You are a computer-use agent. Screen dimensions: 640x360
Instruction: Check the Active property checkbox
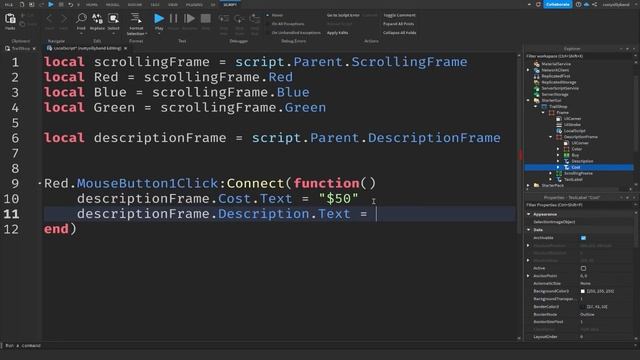coord(583,268)
